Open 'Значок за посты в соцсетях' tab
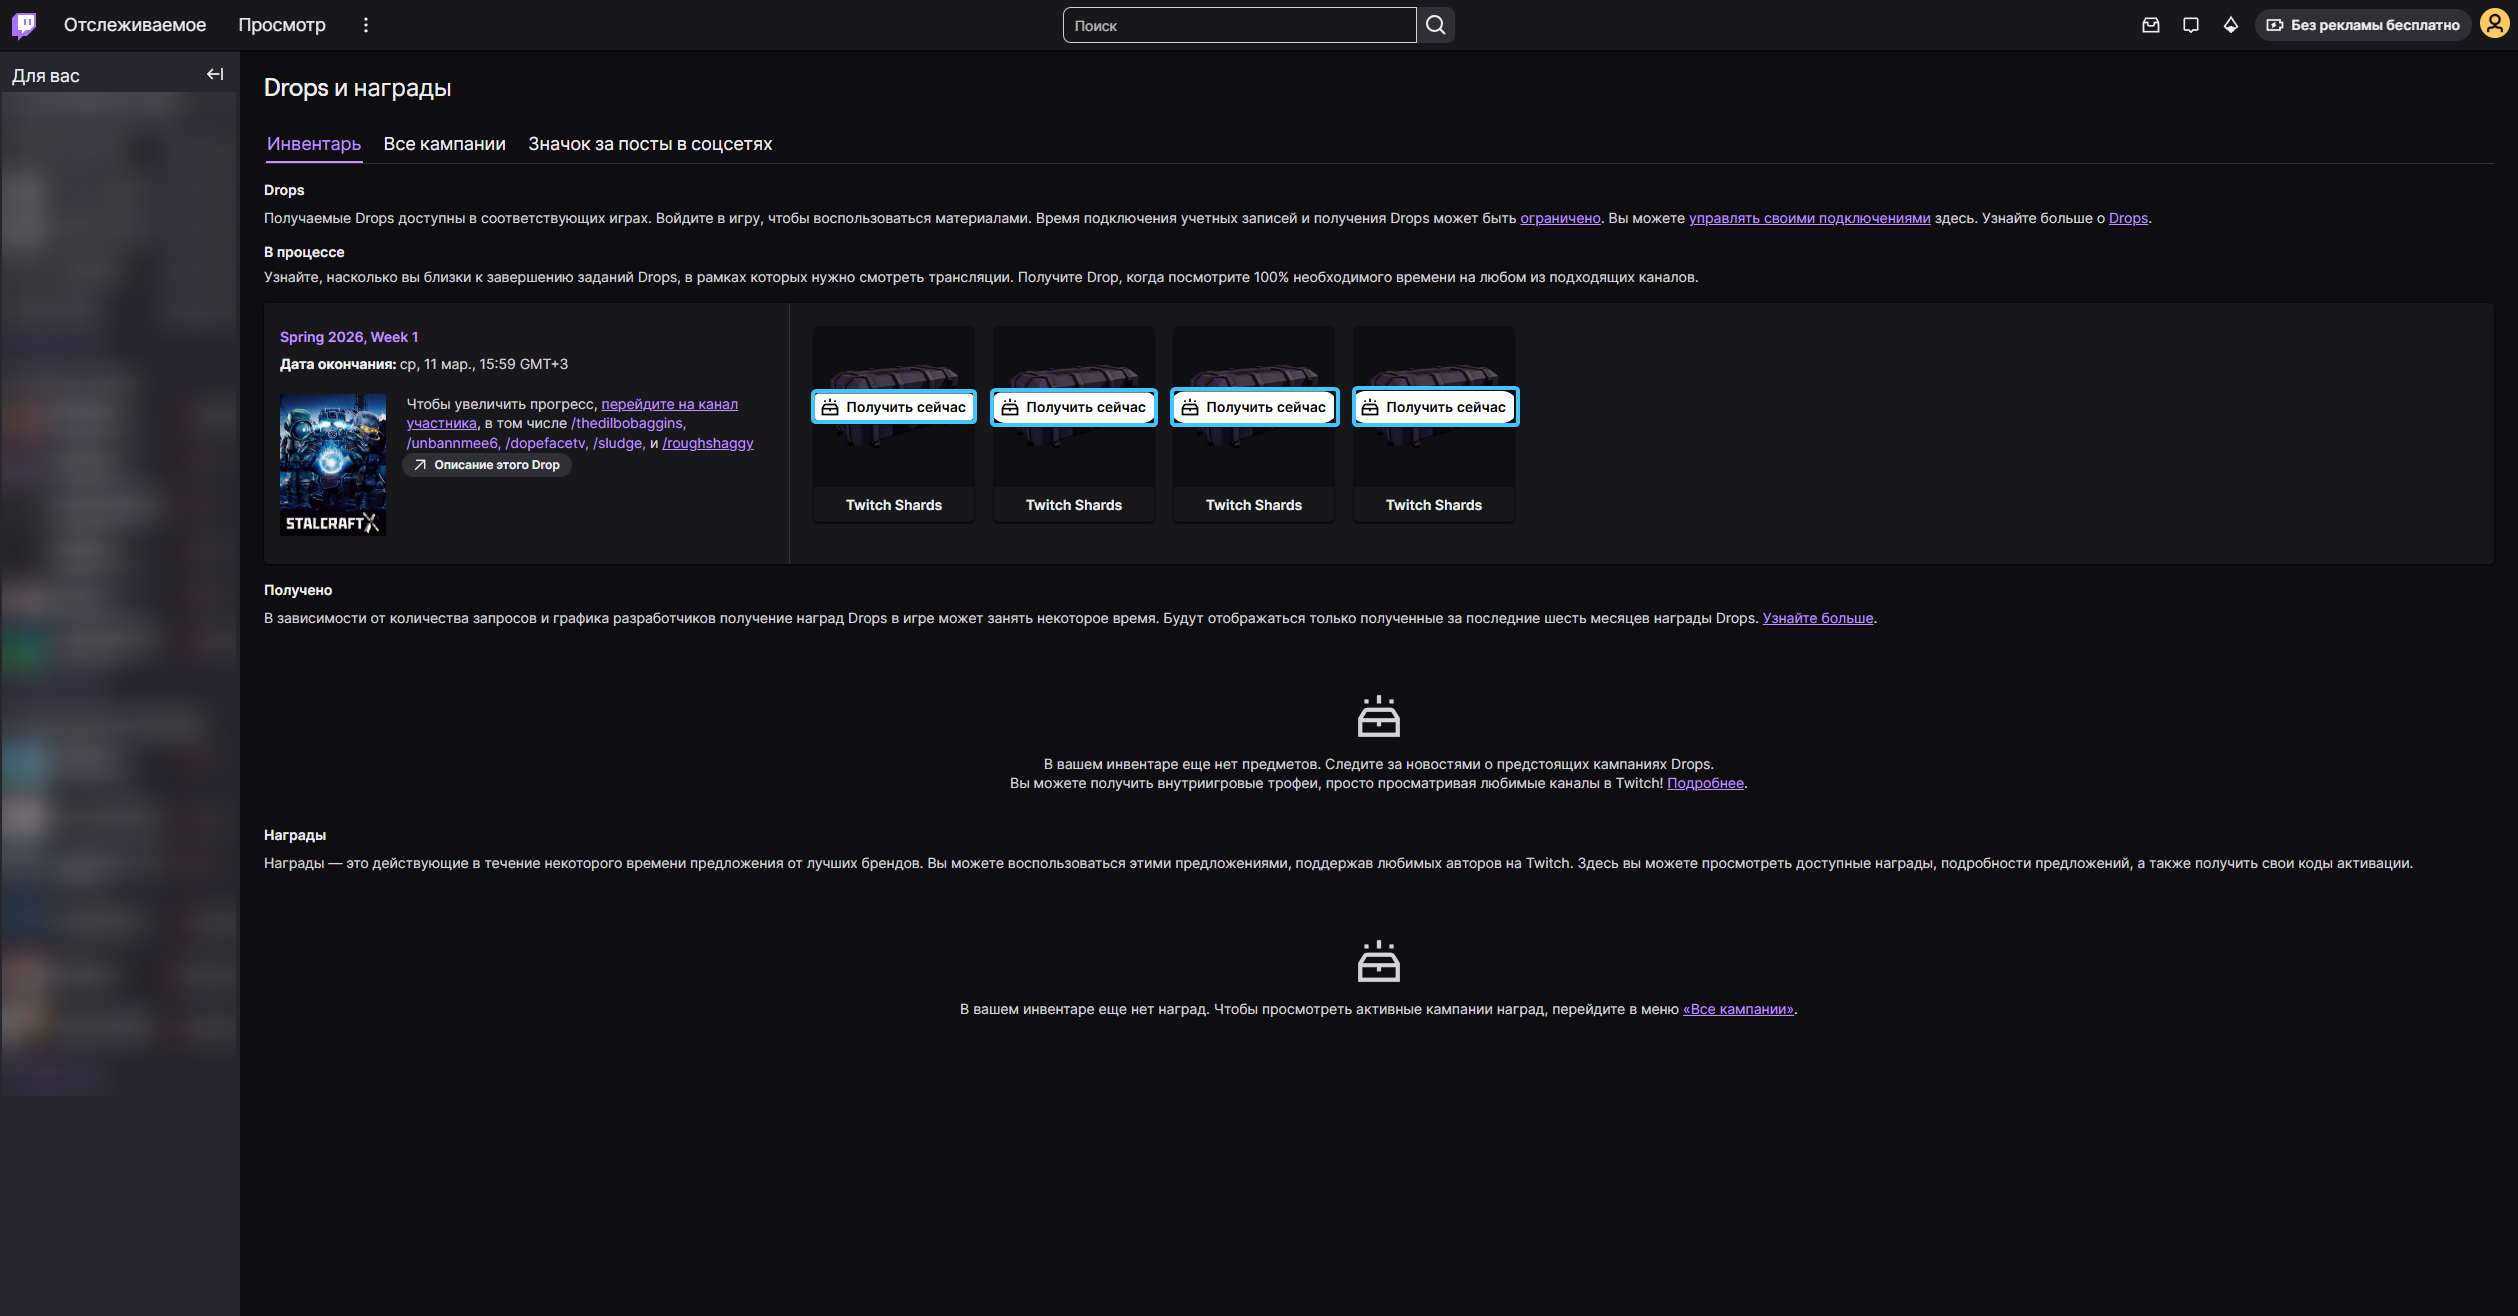The height and width of the screenshot is (1316, 2518). (650, 144)
